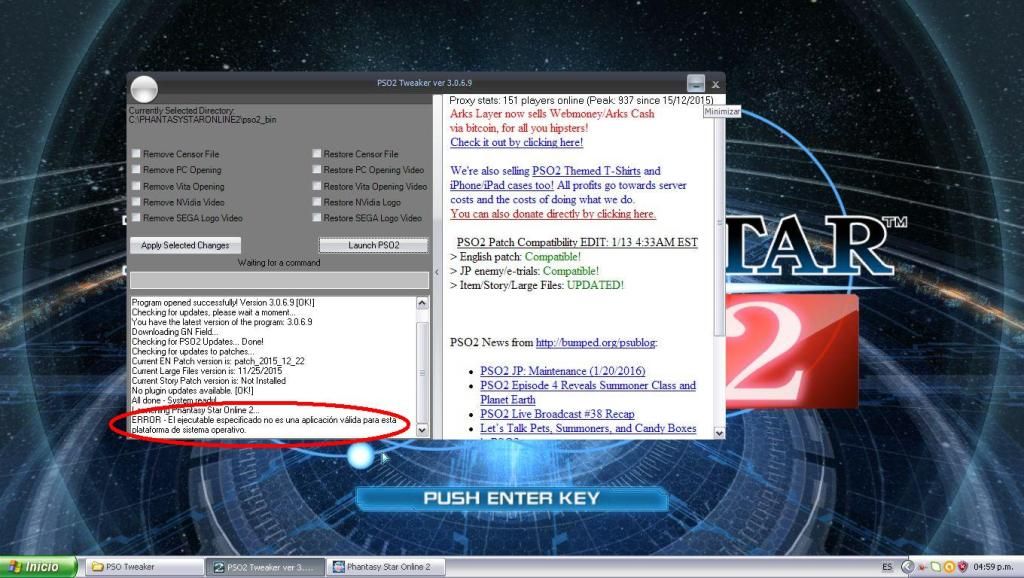Click the red security shield tray icon
Screen dimensions: 1024x578
point(962,567)
